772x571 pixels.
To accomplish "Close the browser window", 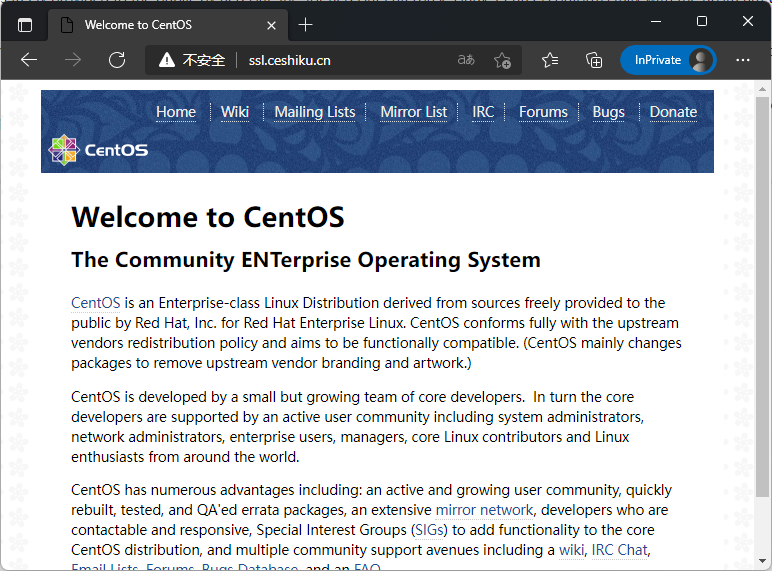I will (x=747, y=21).
